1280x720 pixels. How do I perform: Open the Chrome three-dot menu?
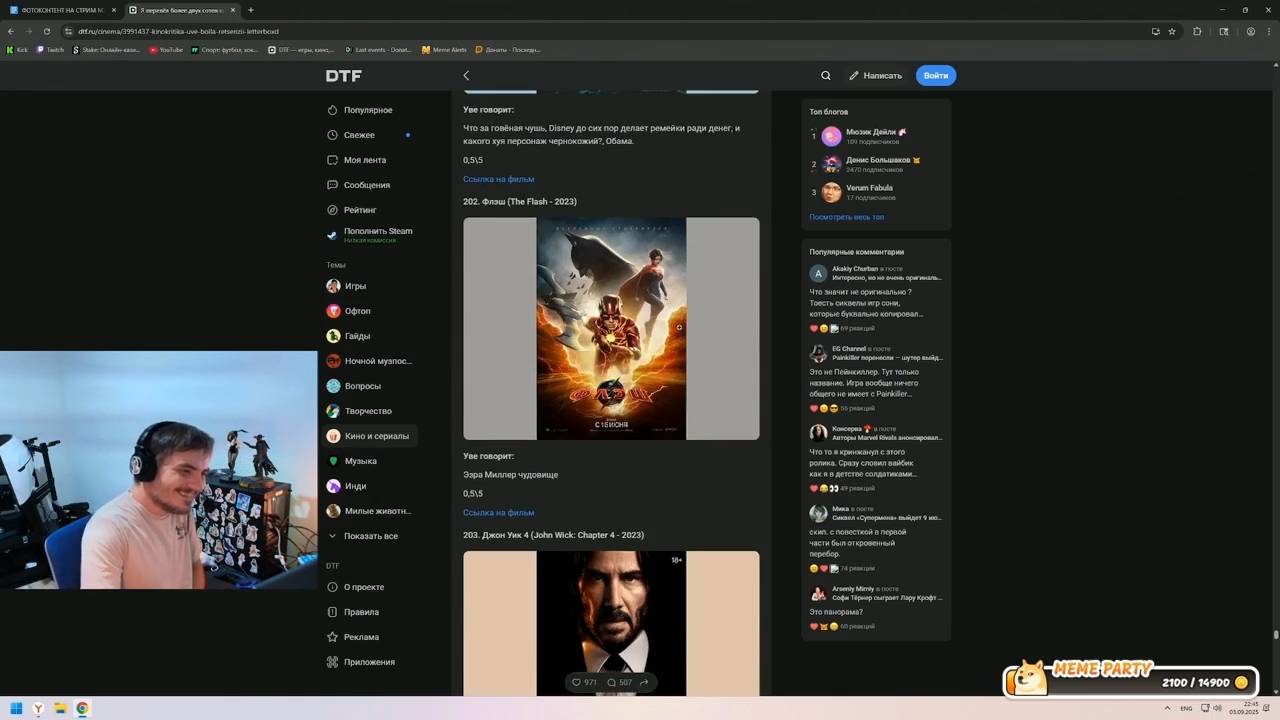coord(1269,31)
